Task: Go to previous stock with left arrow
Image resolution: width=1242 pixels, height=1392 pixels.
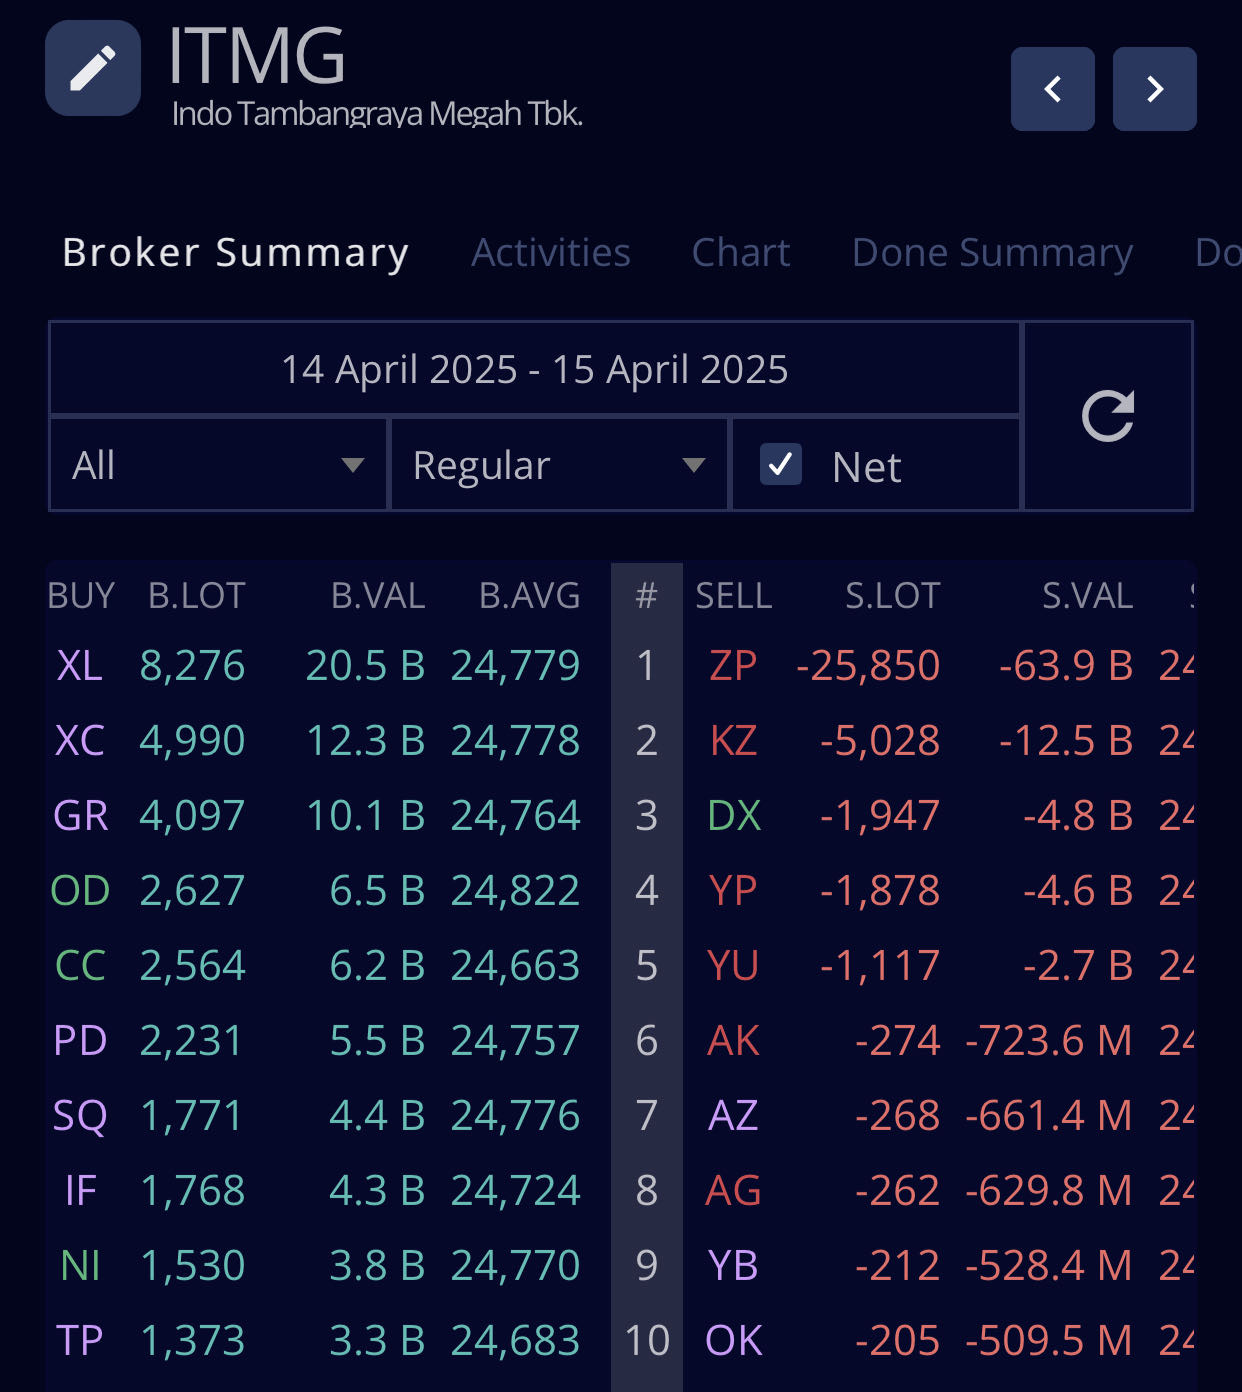Action: pos(1052,89)
